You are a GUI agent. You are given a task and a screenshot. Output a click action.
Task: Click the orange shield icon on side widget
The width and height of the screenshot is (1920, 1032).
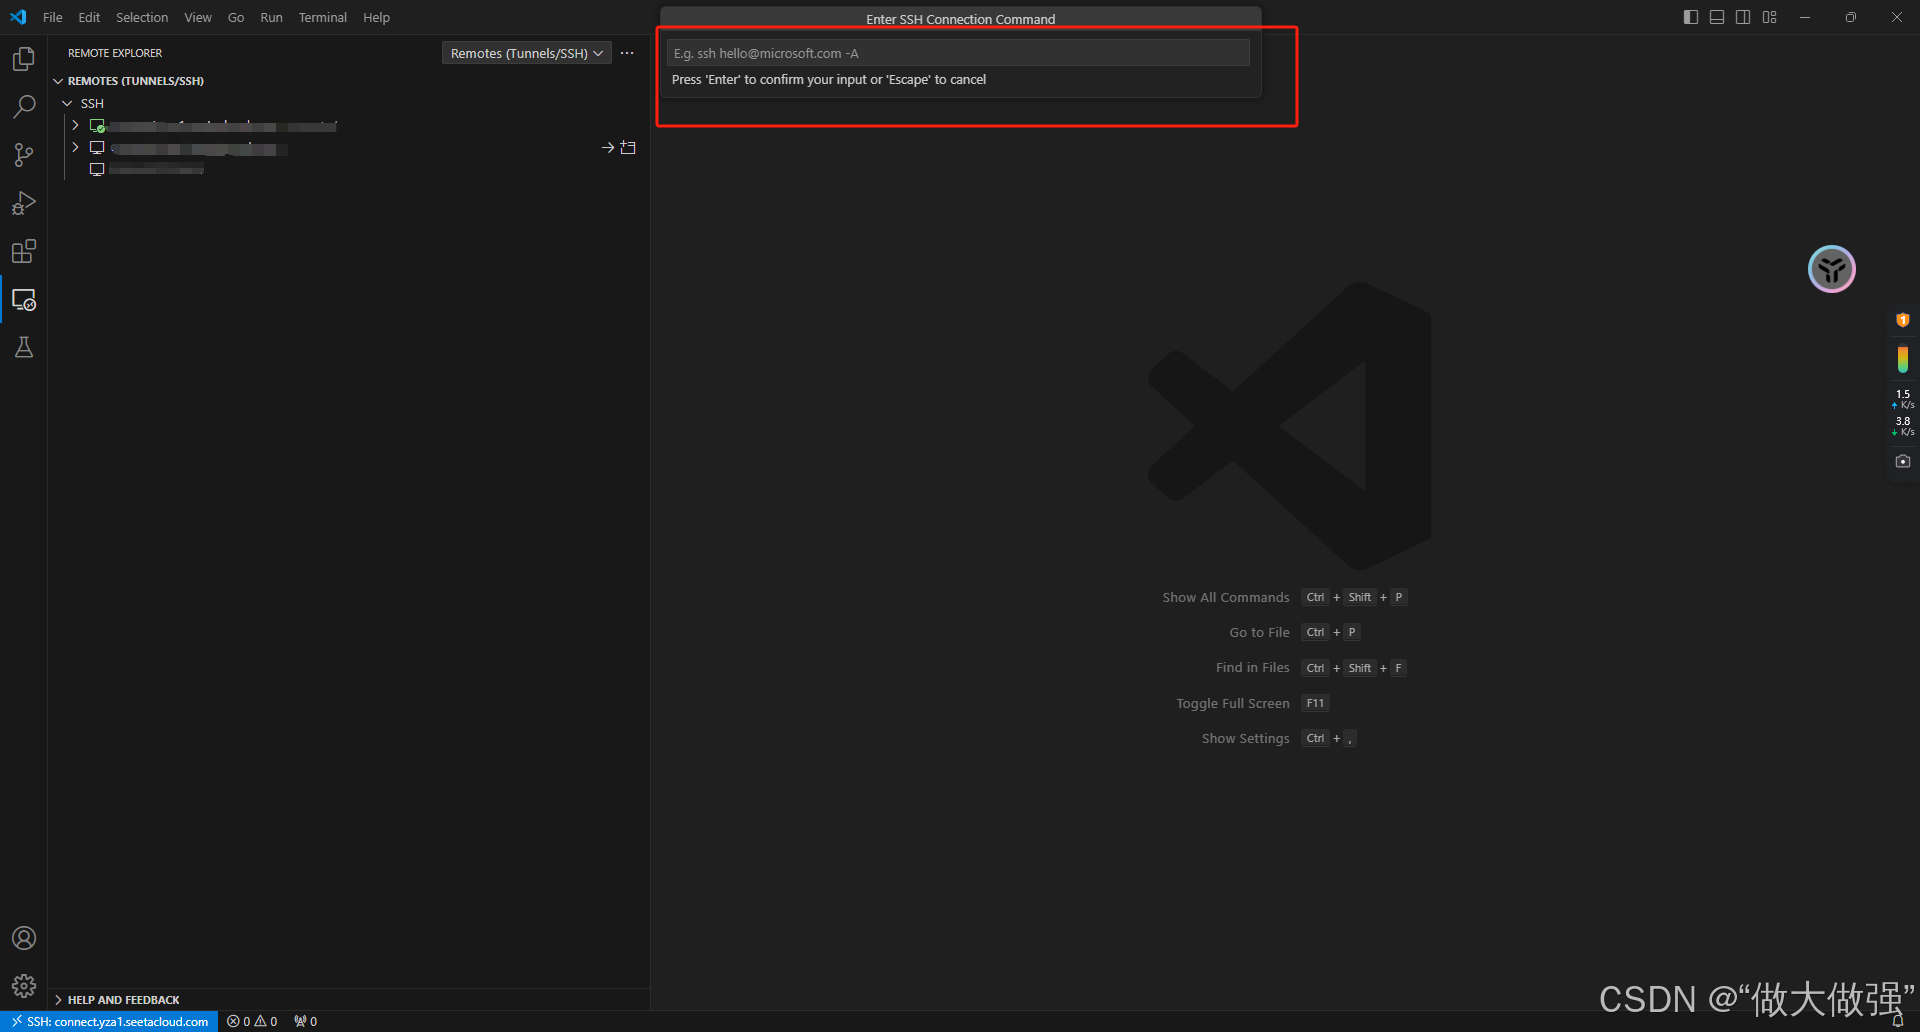pyautogui.click(x=1903, y=320)
